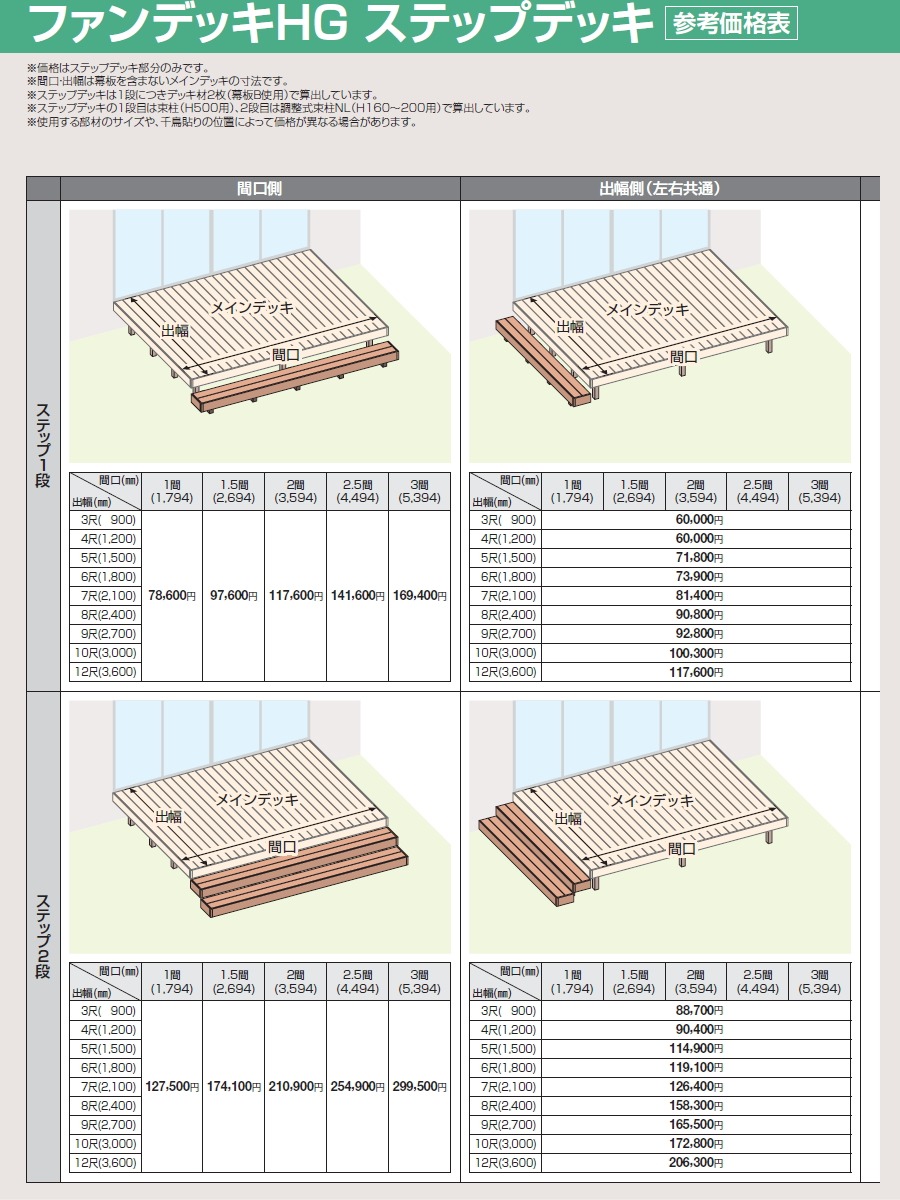The height and width of the screenshot is (1200, 900).
Task: Click the "ステップ1段" row label
Action: [x=44, y=445]
